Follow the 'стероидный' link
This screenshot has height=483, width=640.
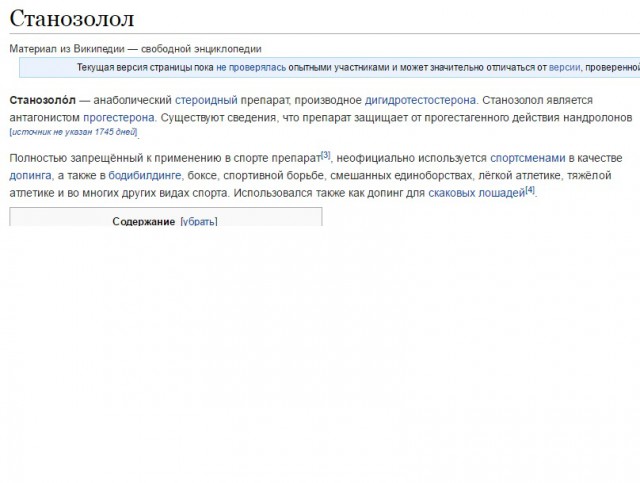point(206,100)
